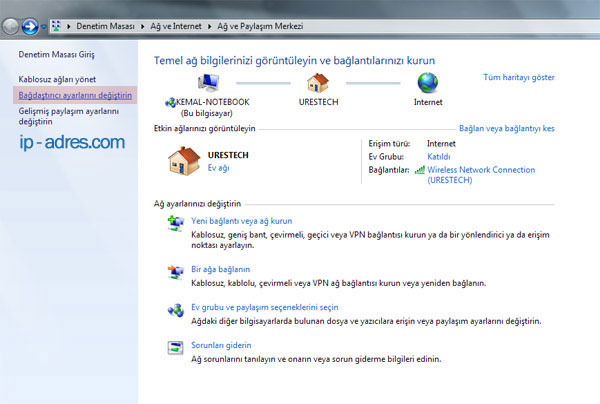Screen dimensions: 600x404
Task: Open Tüm haritayı göster link
Action: tap(518, 77)
